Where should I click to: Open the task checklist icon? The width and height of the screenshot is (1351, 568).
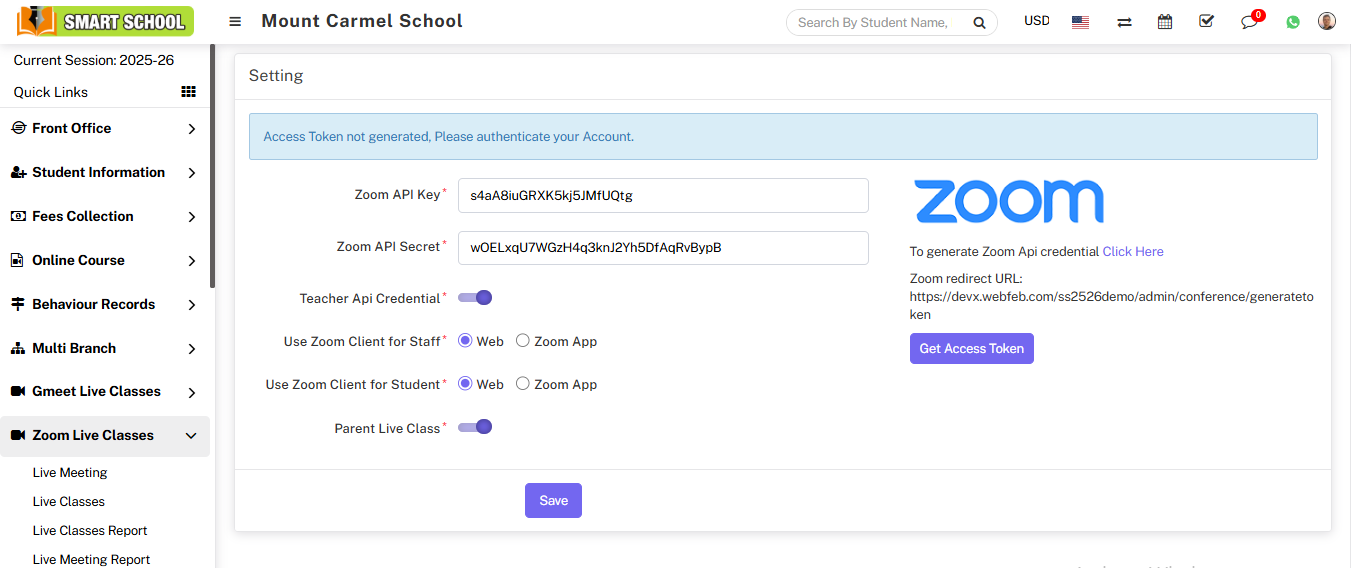1206,21
